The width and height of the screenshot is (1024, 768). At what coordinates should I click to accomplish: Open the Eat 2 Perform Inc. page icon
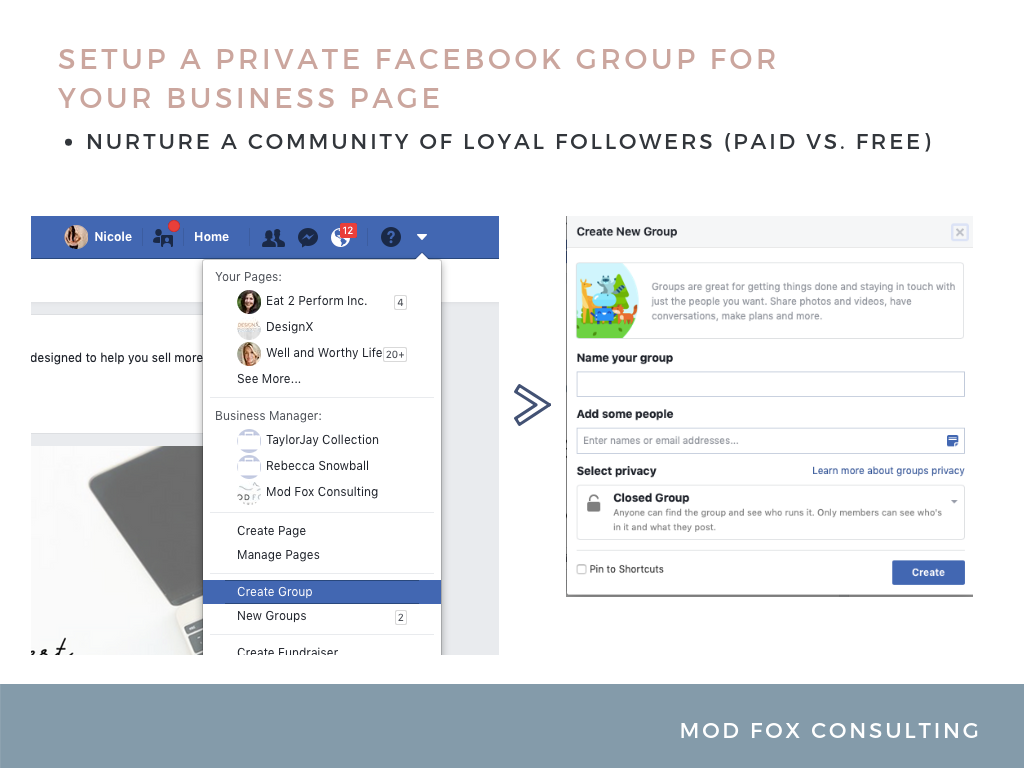(x=248, y=301)
